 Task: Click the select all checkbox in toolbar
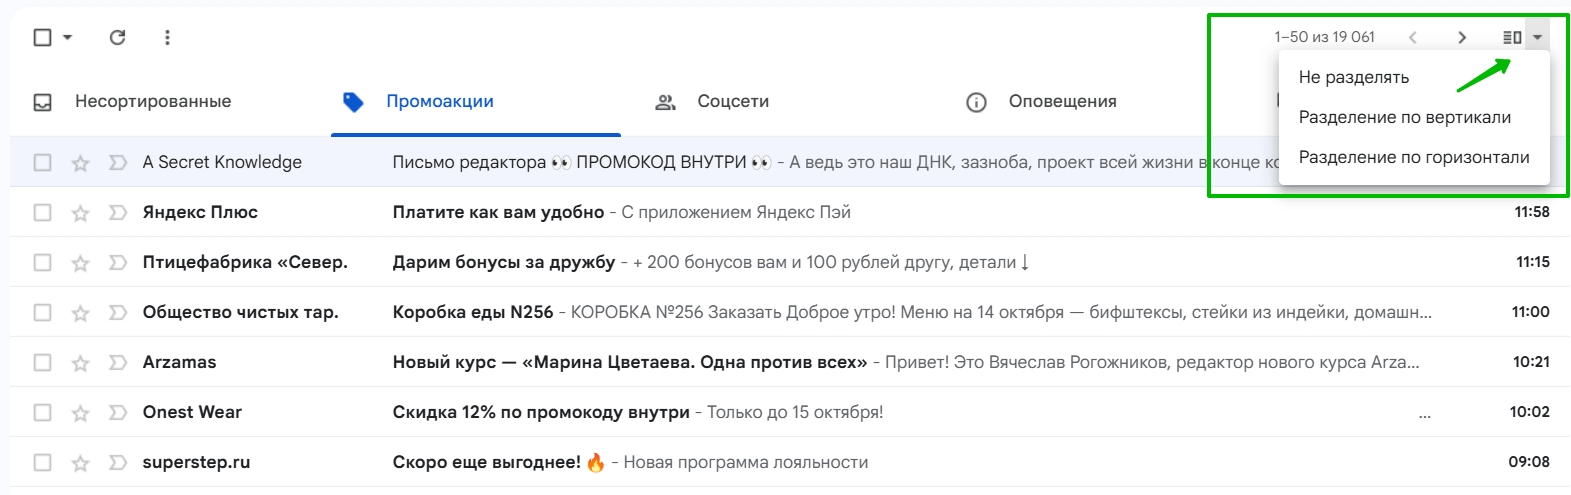click(42, 37)
